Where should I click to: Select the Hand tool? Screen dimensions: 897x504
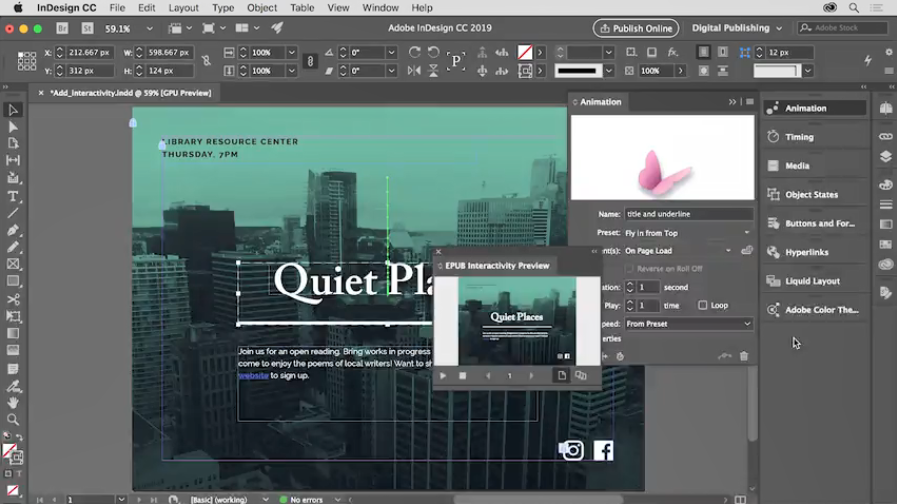tap(13, 403)
